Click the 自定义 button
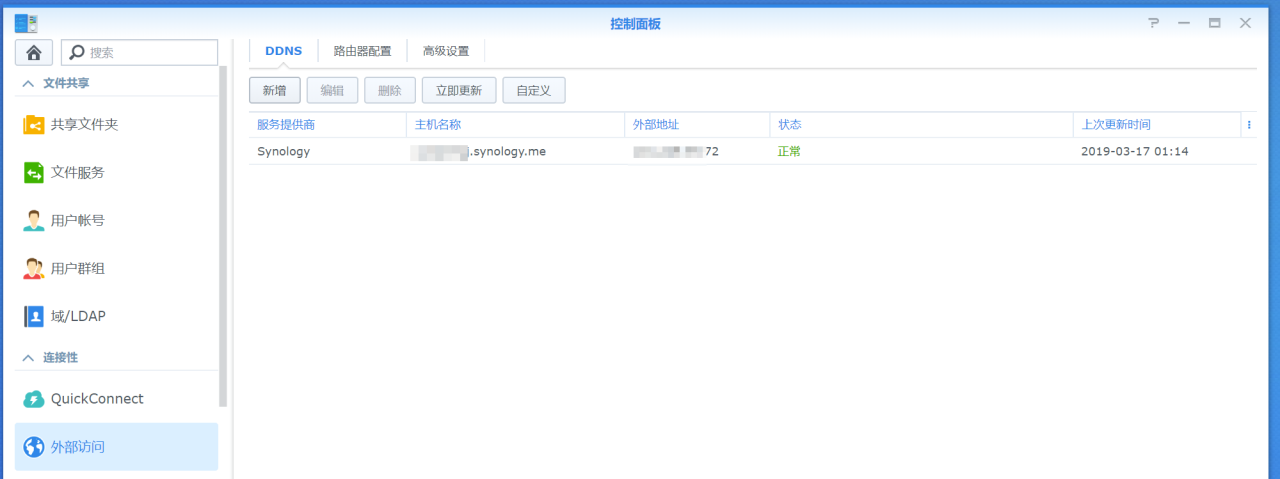1280x479 pixels. [534, 90]
